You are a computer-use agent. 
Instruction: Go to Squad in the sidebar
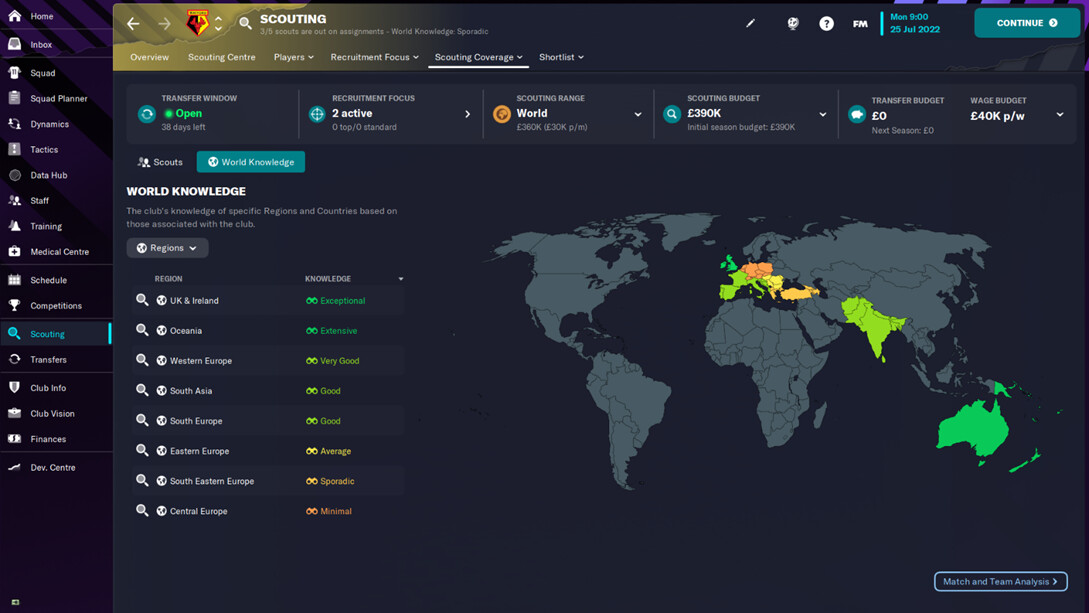[x=42, y=73]
